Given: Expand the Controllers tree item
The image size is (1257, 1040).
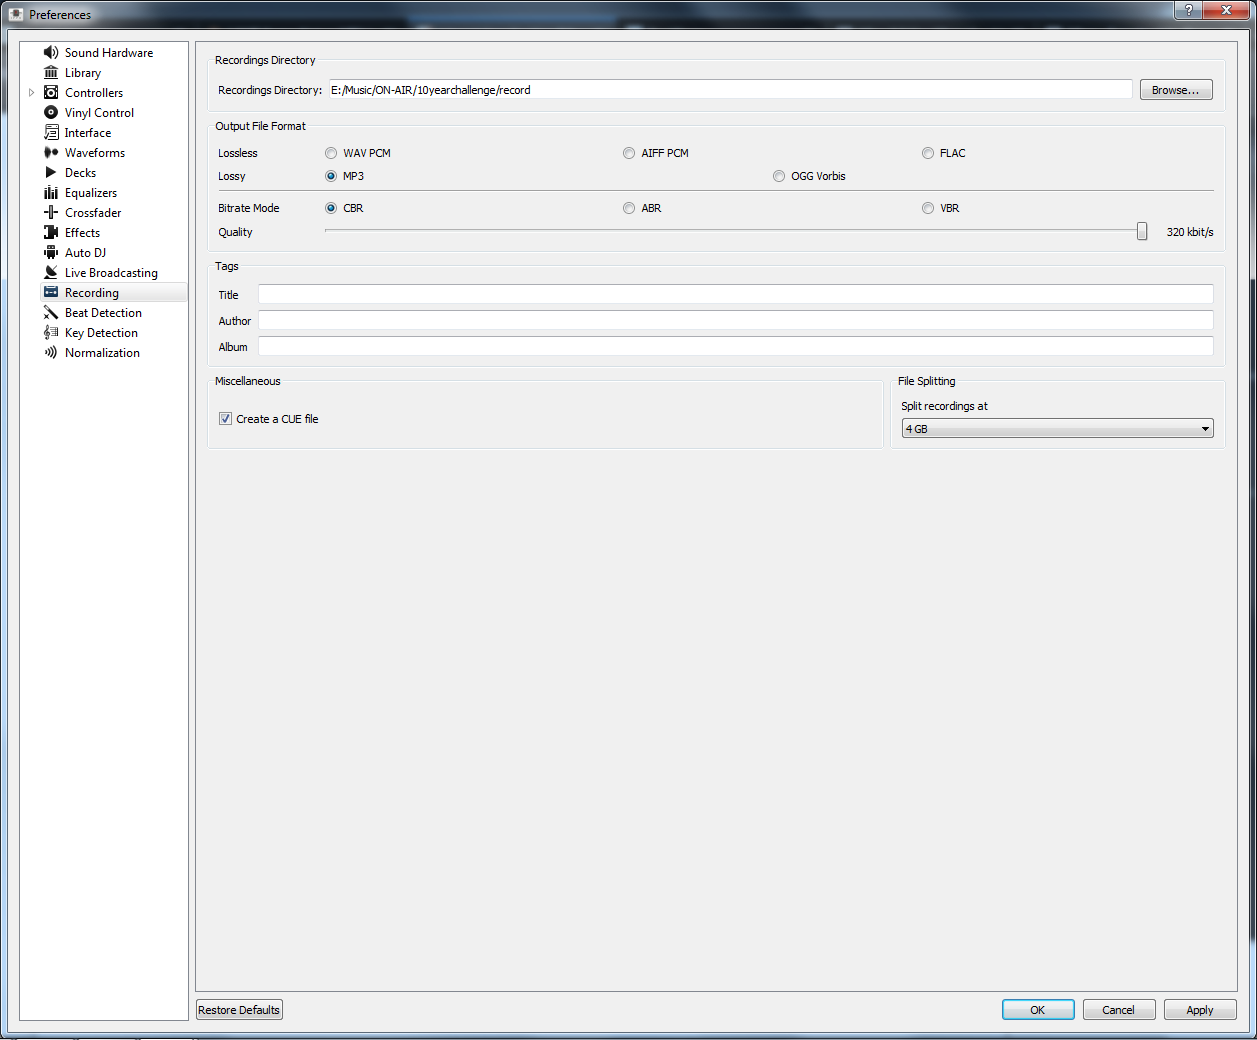Looking at the screenshot, I should point(31,93).
